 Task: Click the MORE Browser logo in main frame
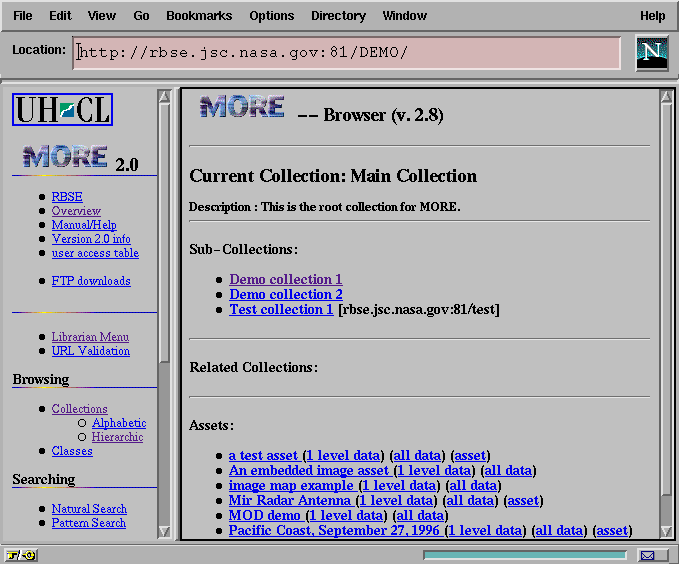pyautogui.click(x=241, y=108)
